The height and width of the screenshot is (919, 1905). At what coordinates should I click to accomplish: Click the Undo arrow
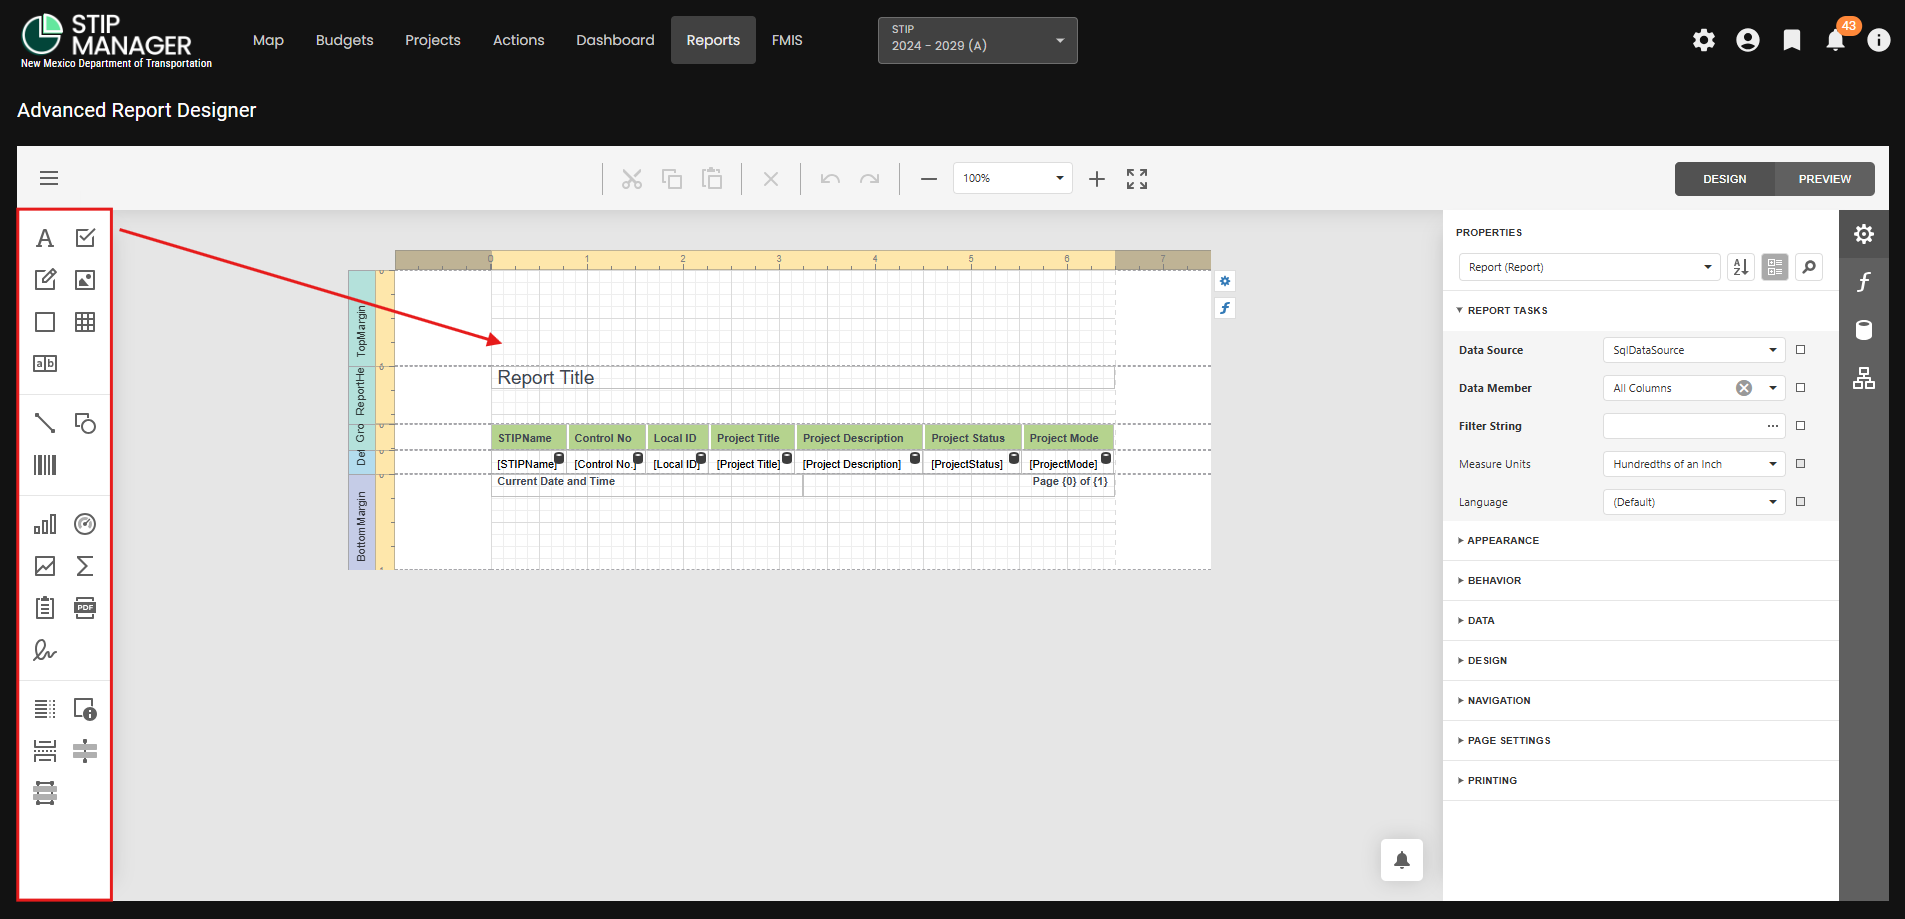[x=830, y=179]
